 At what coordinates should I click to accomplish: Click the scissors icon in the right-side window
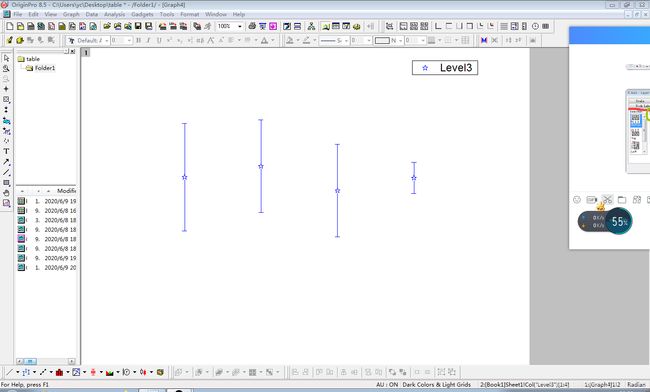[607, 199]
